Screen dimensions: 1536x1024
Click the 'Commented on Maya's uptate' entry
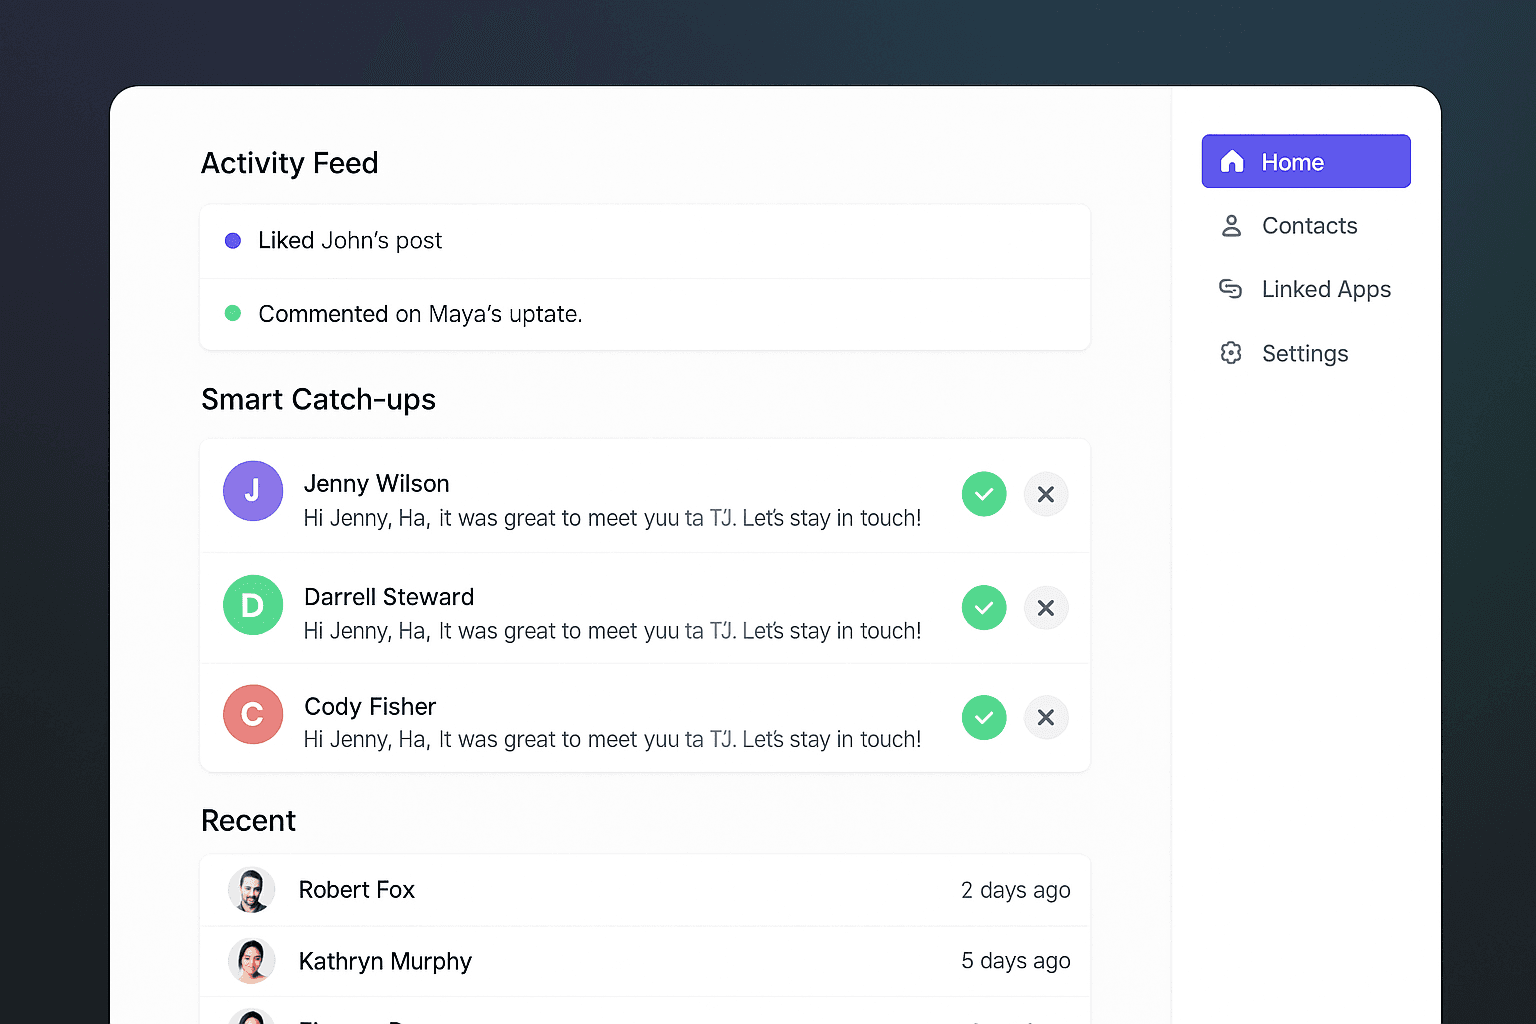click(645, 314)
